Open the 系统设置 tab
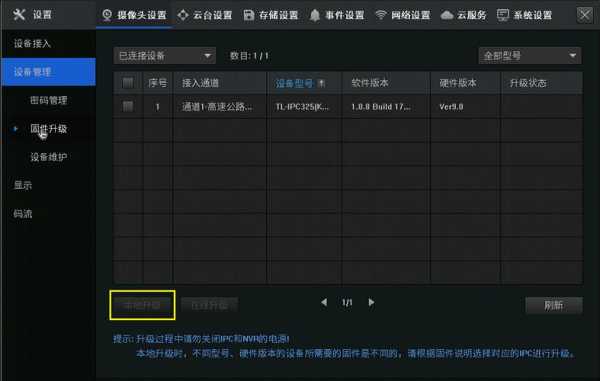The image size is (600, 381). 525,15
